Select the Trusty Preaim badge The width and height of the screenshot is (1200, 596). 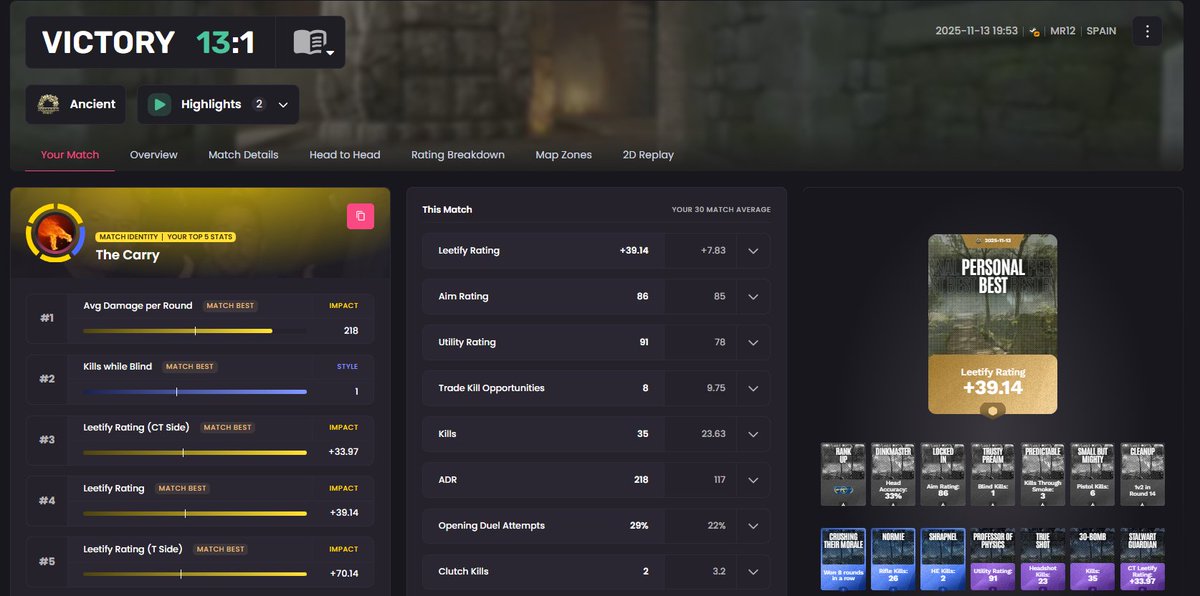point(992,474)
